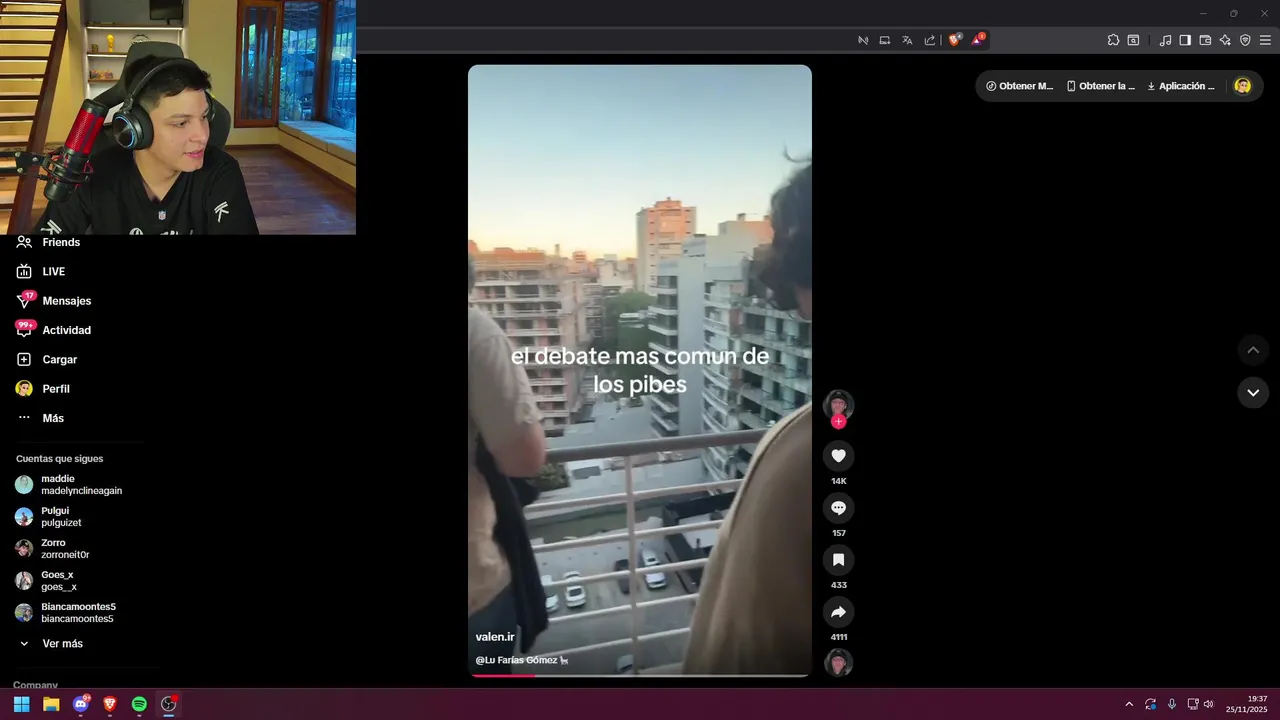1280x720 pixels.
Task: Share the video with arrow icon
Action: (838, 612)
